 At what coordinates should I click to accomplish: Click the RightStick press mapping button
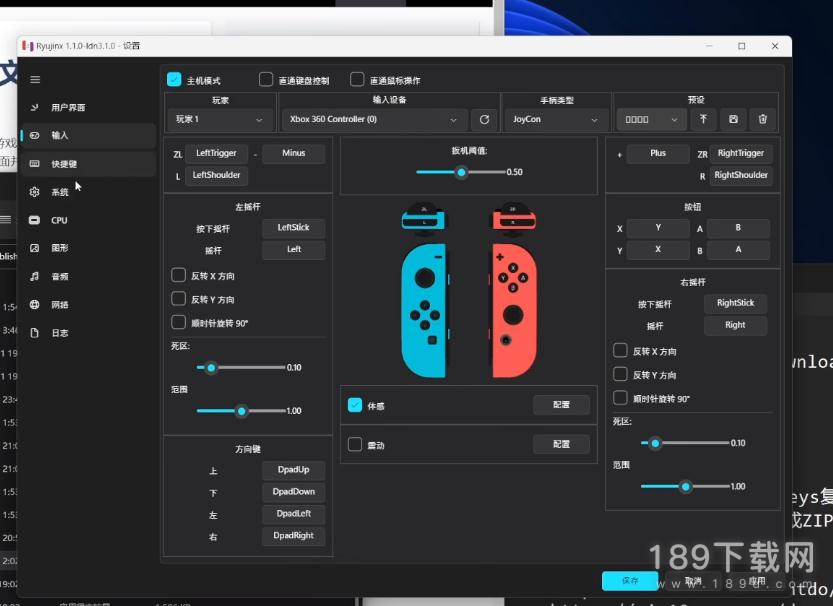tap(735, 303)
